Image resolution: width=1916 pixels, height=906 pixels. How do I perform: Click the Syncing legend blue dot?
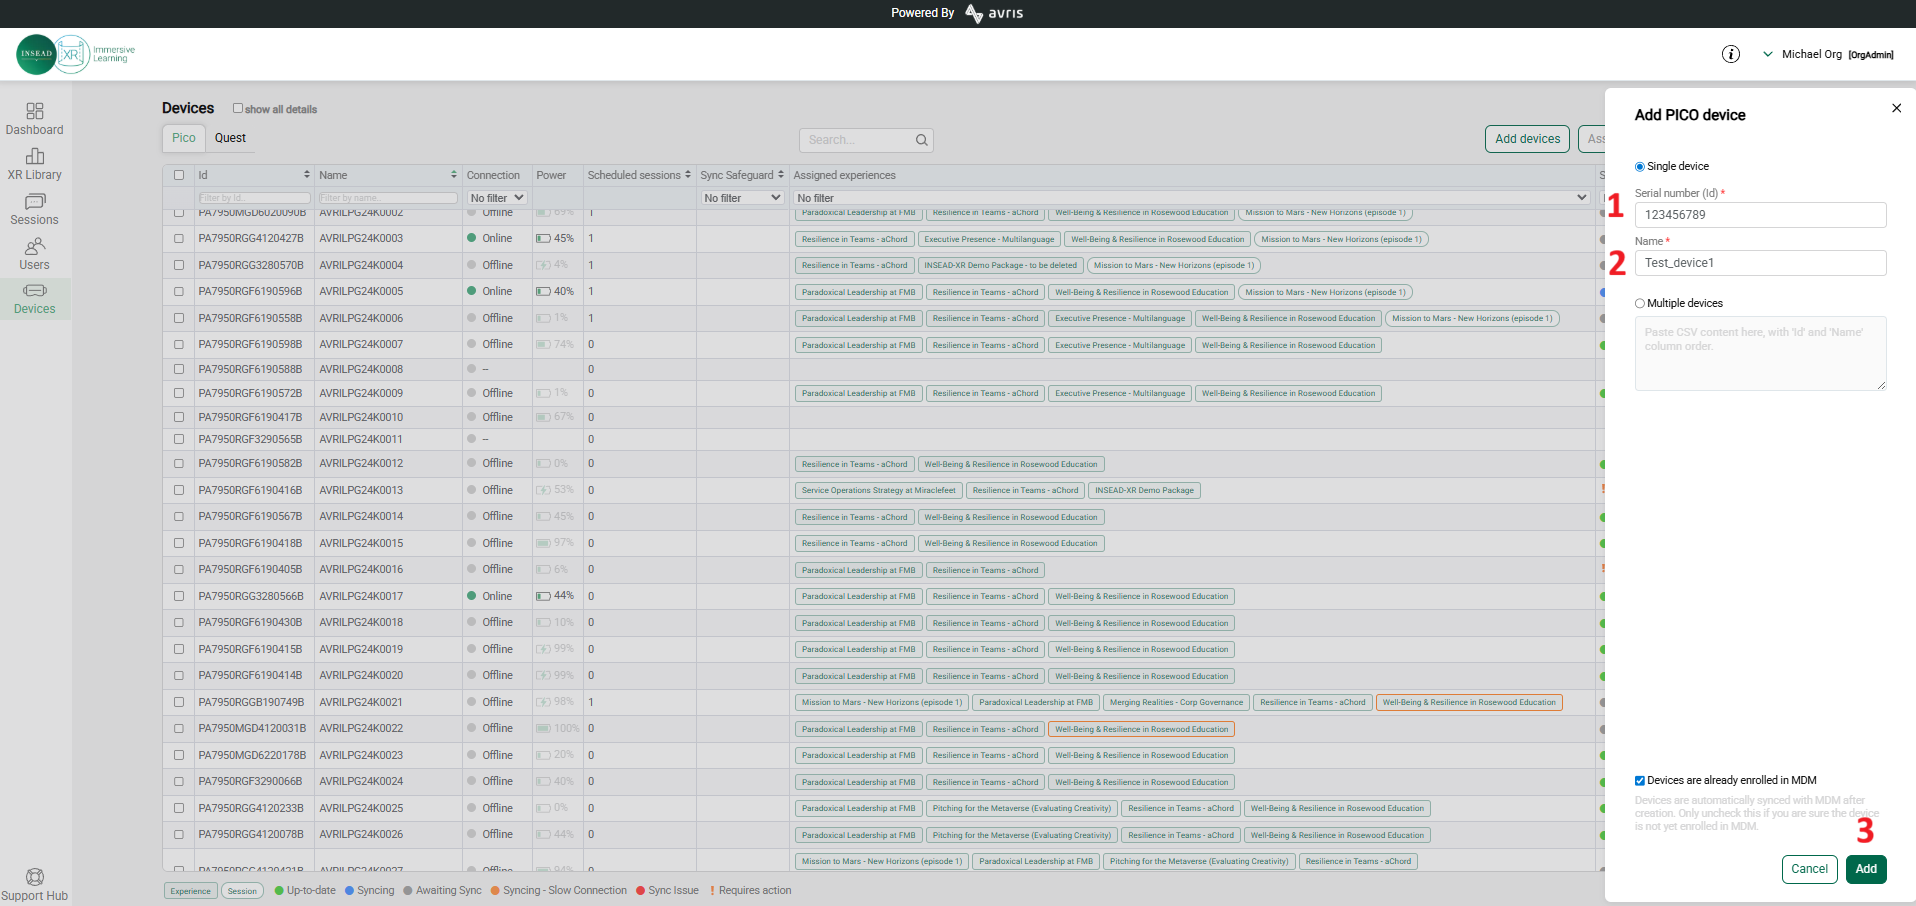click(350, 891)
